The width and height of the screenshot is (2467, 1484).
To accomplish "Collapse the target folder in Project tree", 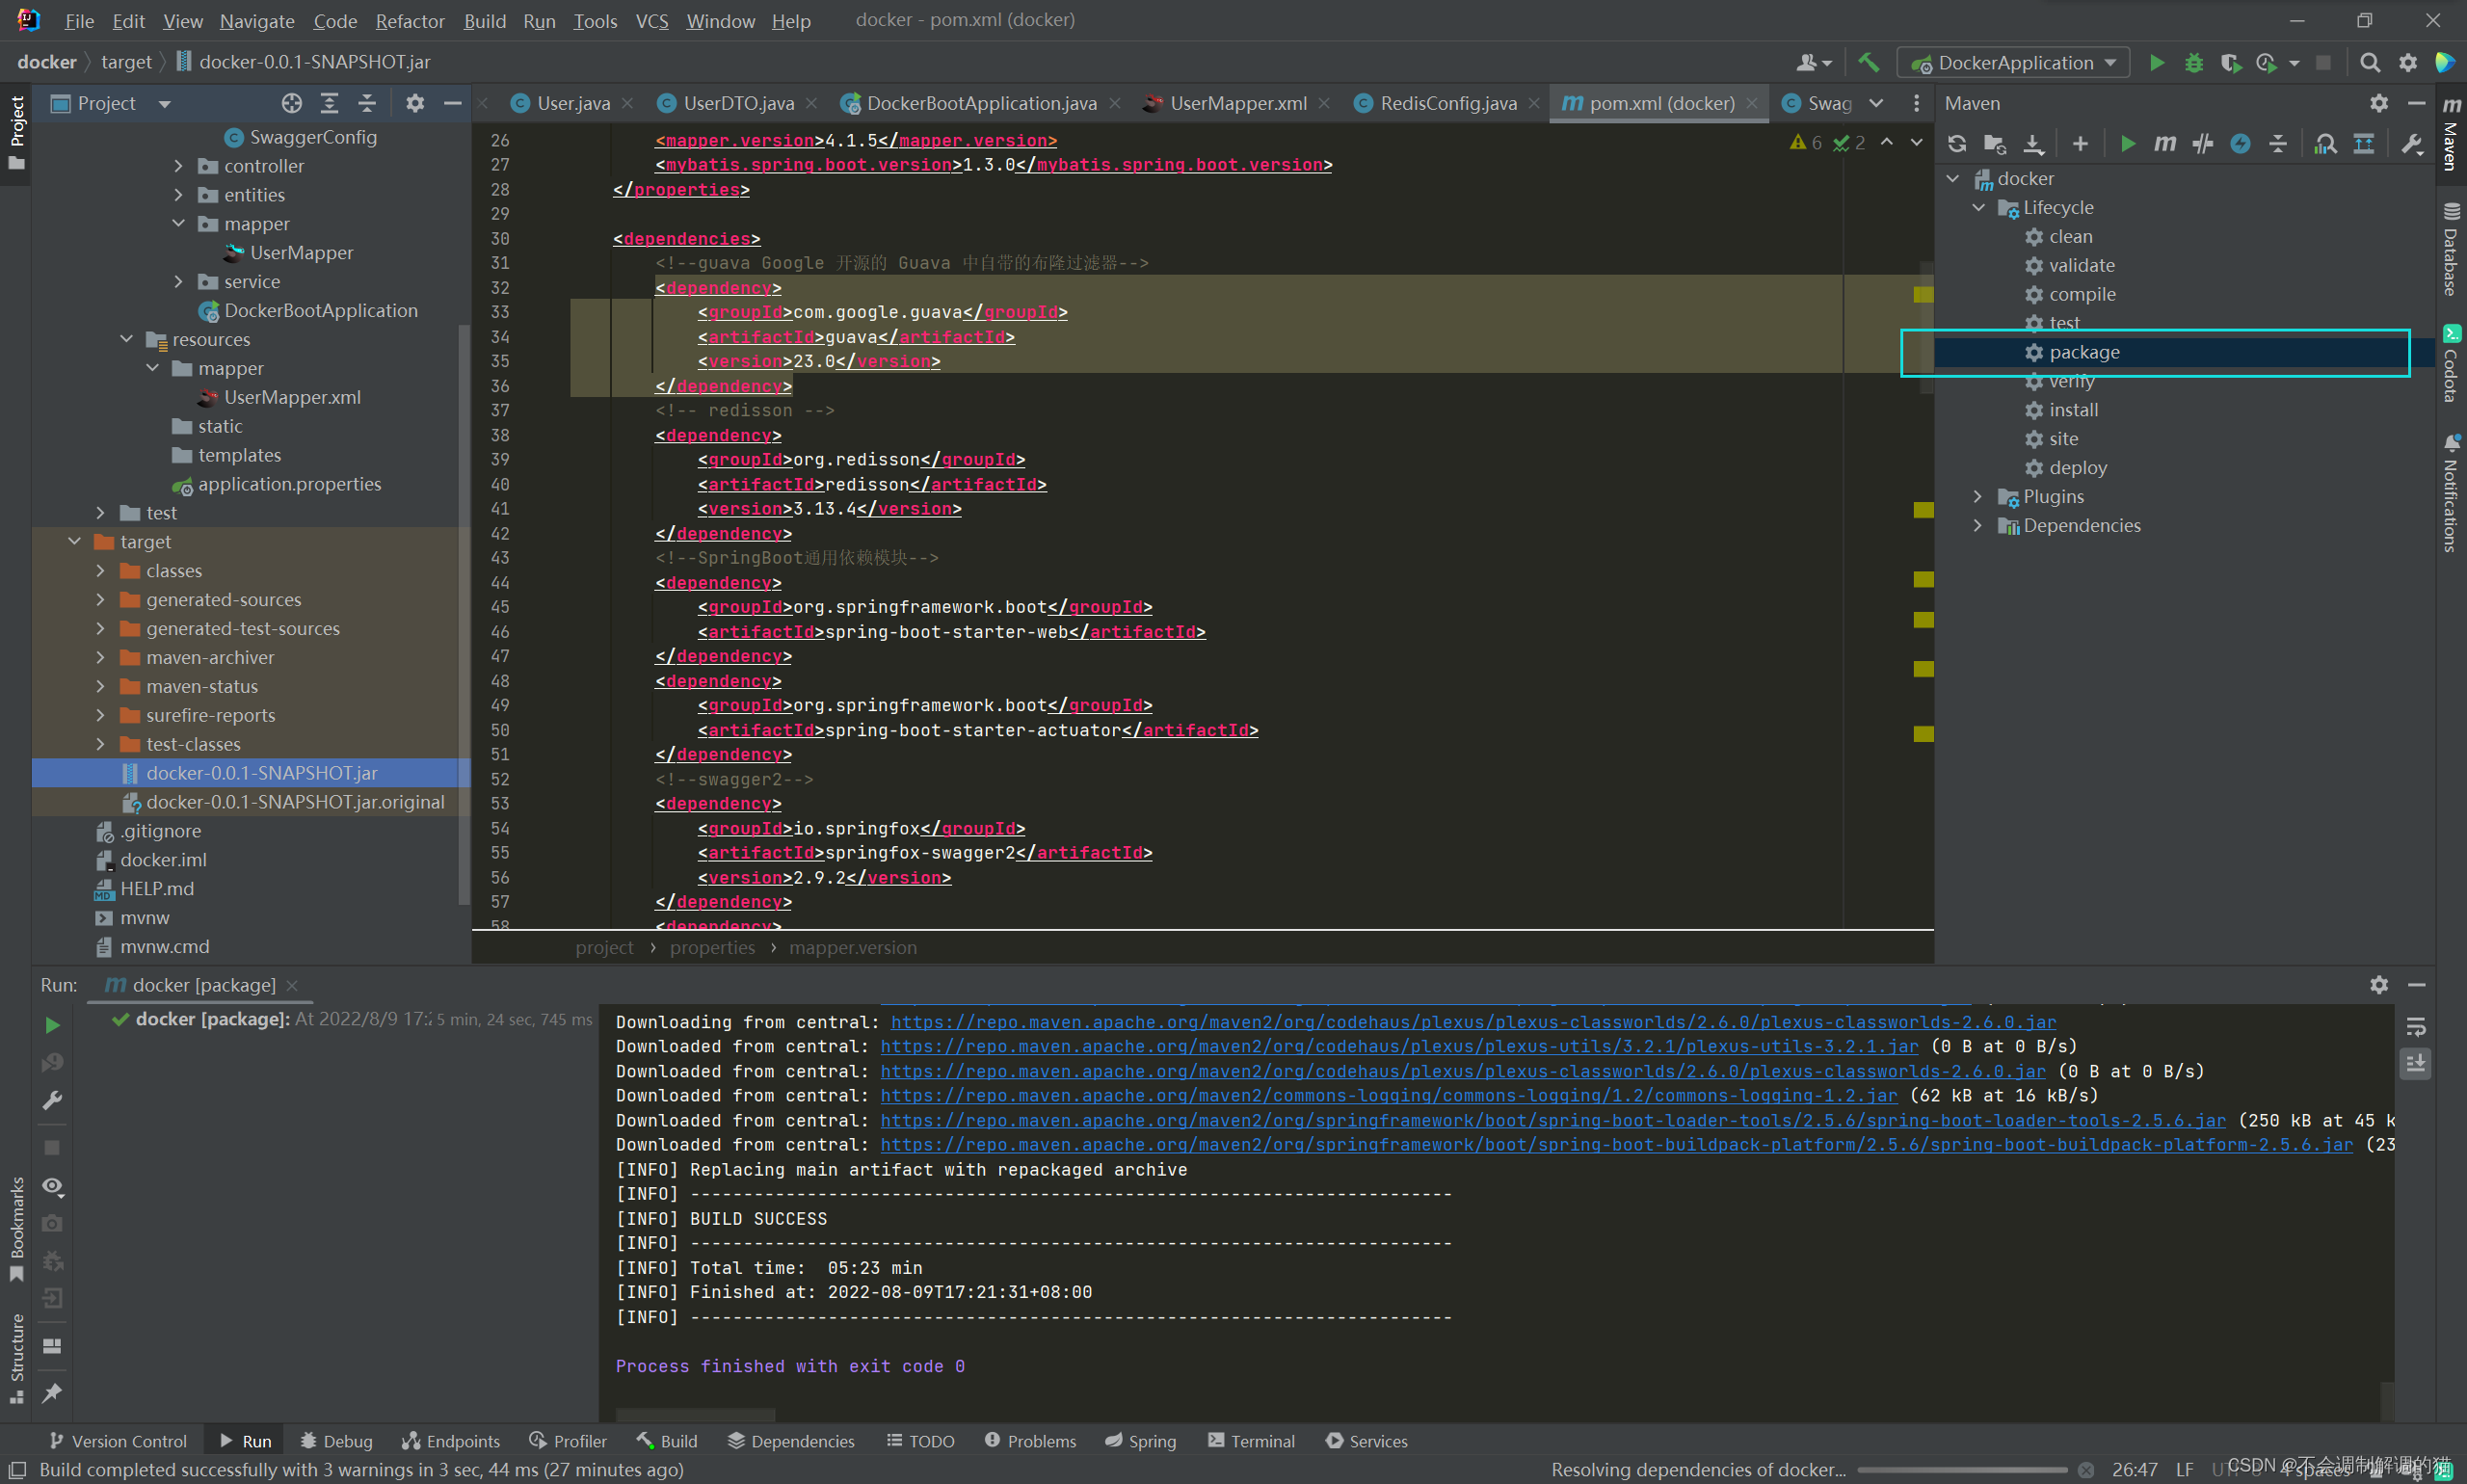I will [x=74, y=541].
